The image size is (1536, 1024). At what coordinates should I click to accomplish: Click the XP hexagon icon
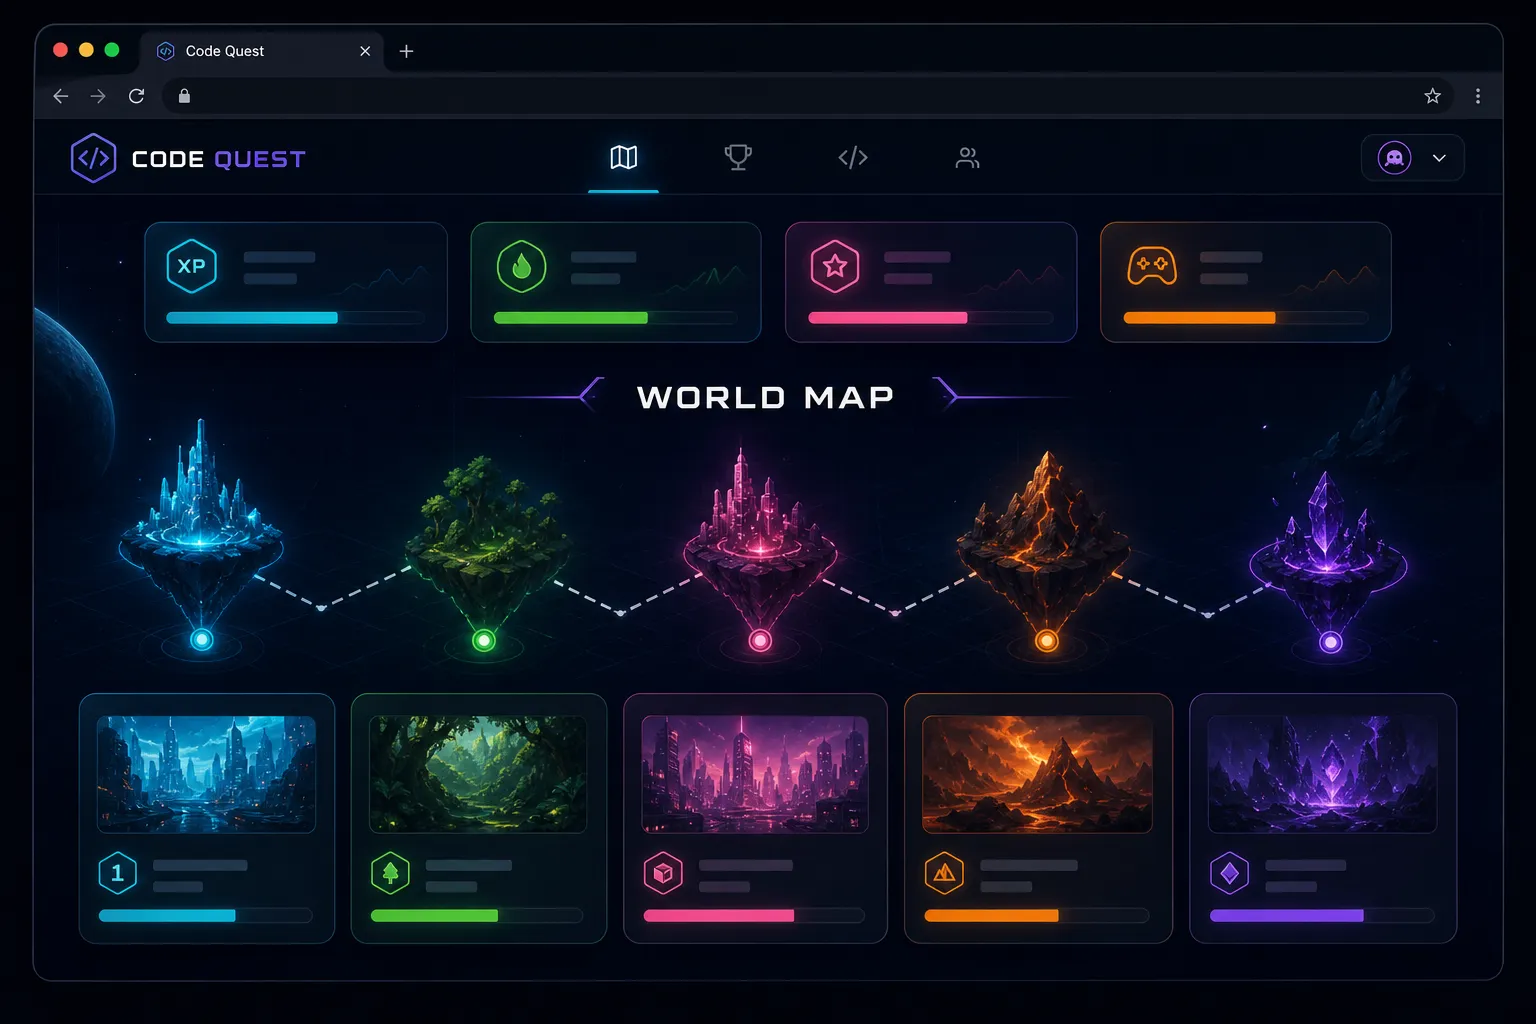[191, 266]
